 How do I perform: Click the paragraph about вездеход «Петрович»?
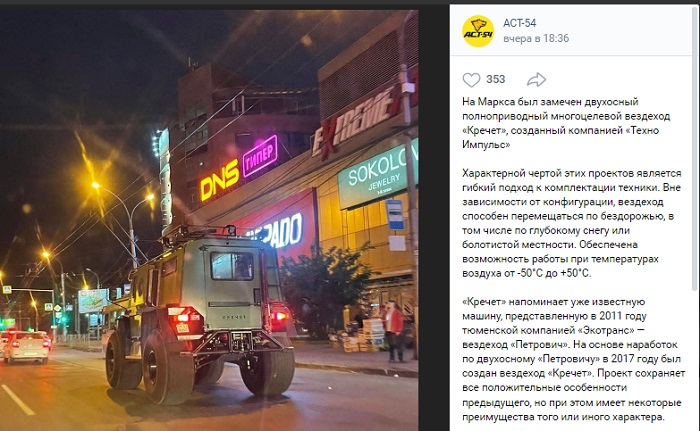click(573, 359)
